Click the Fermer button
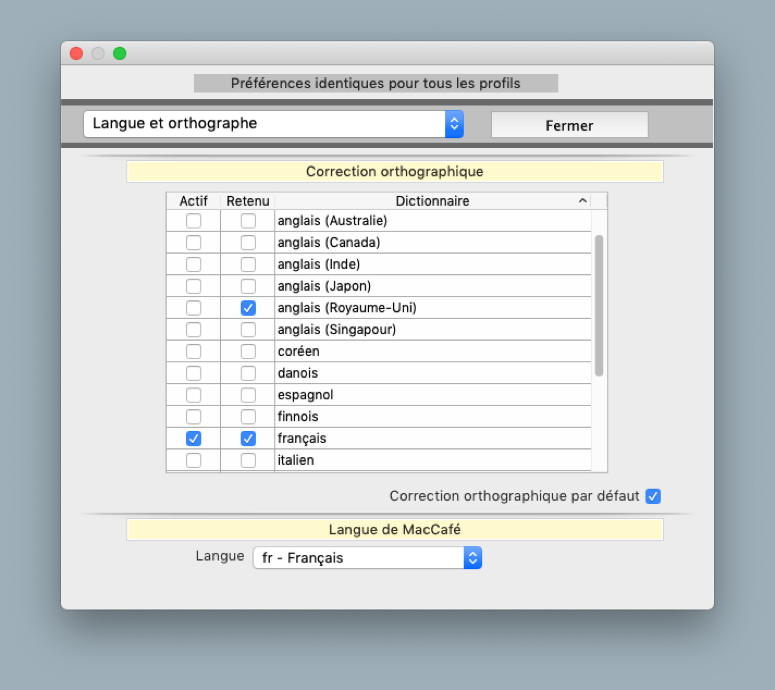This screenshot has height=690, width=775. 569,126
